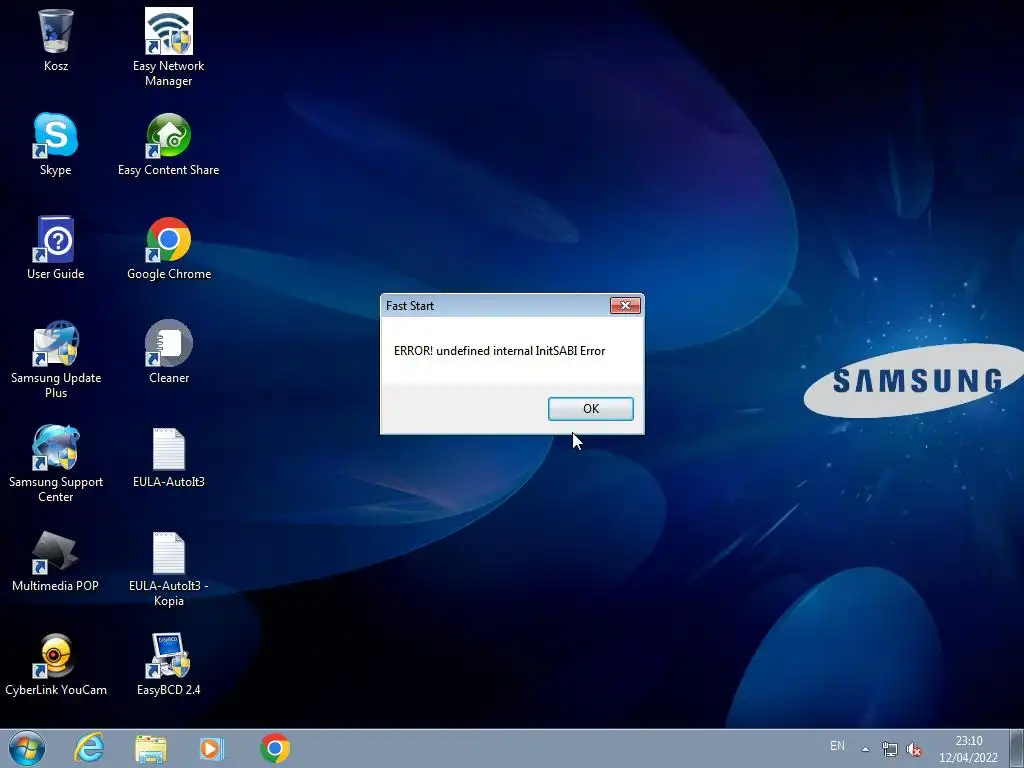1024x768 pixels.
Task: Open the Kosz recycle bin icon
Action: point(56,39)
